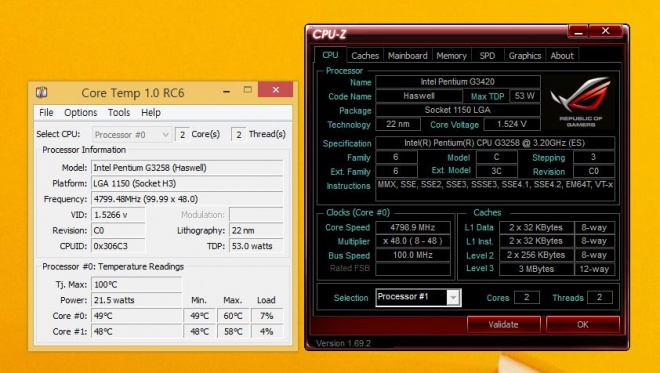Click the Technology value 22 nm in CPU-Z

(398, 124)
